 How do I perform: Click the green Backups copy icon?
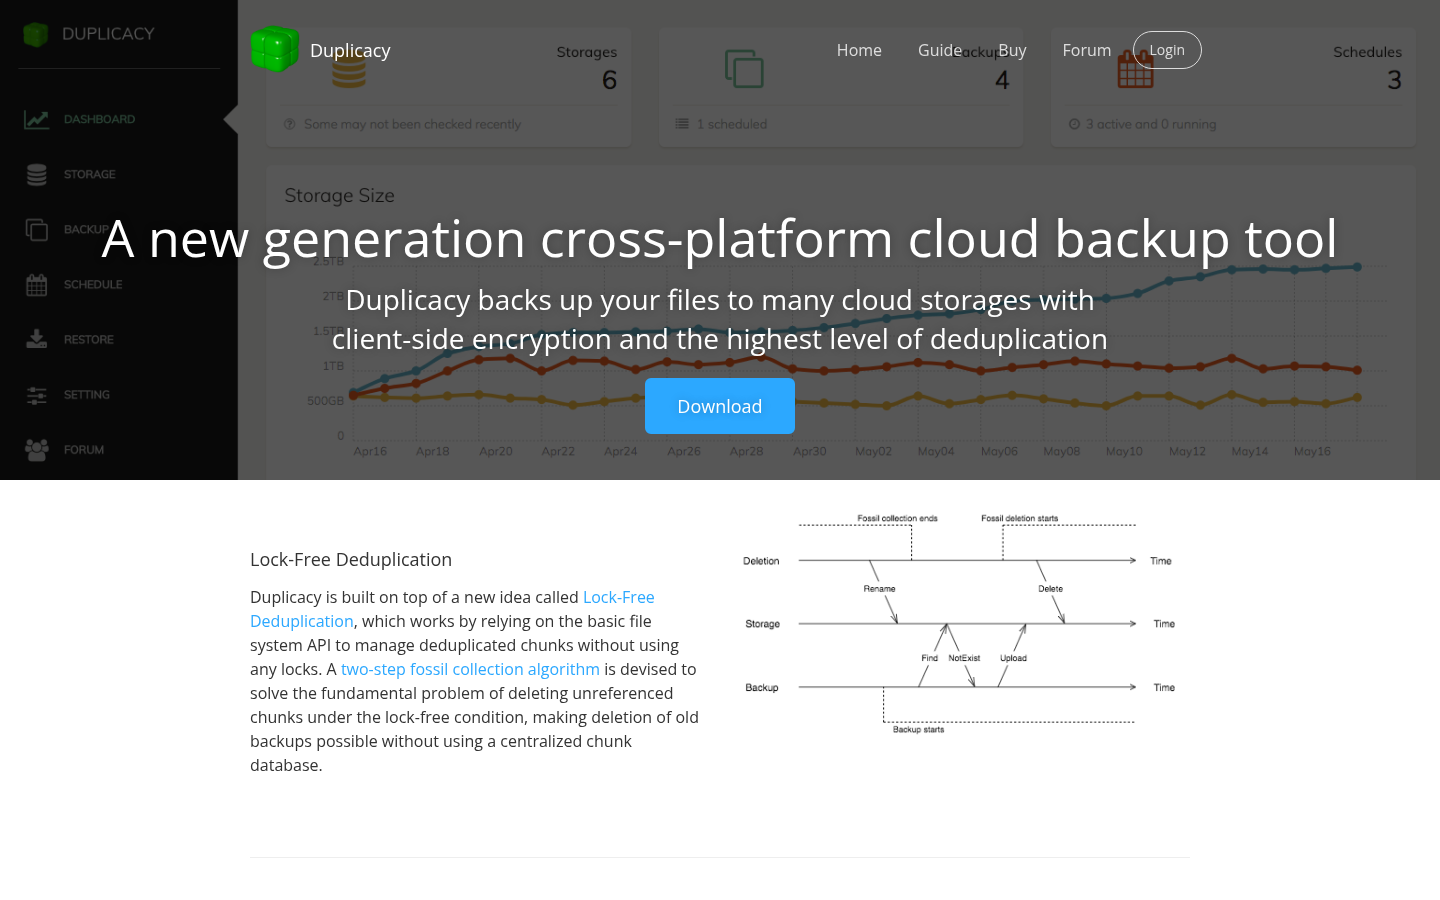click(x=744, y=69)
